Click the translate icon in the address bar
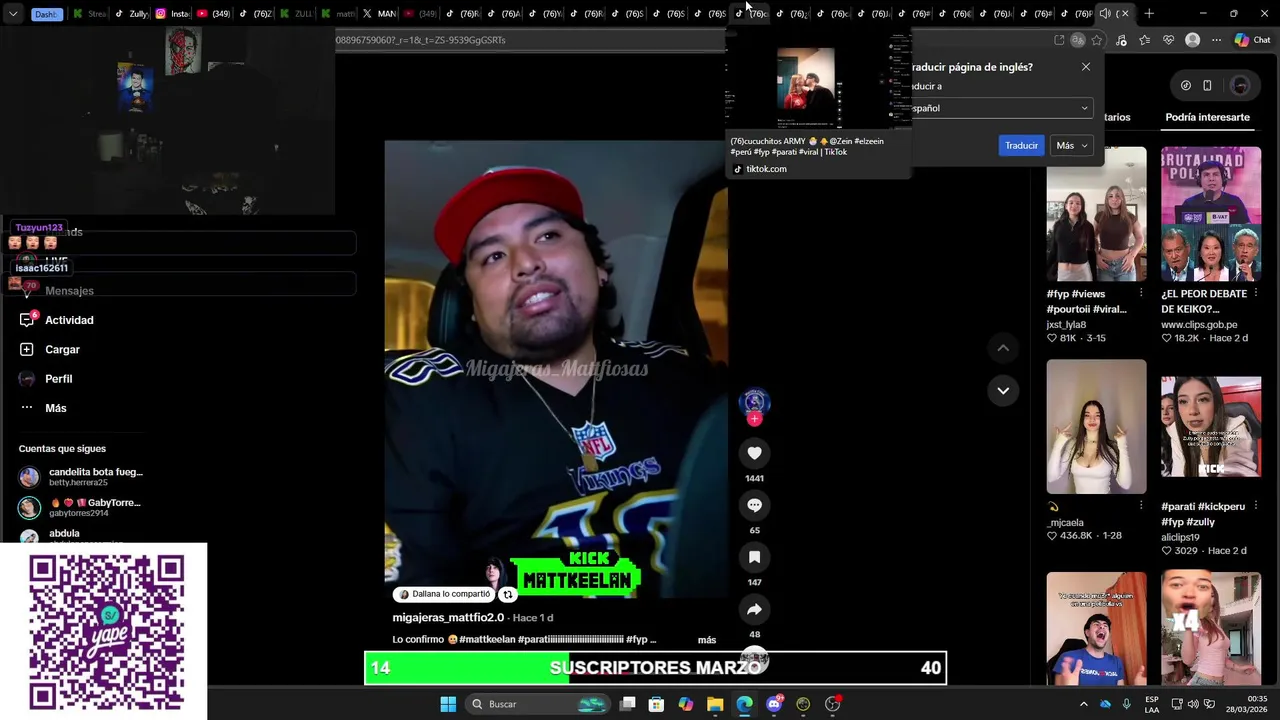This screenshot has height=720, width=1280. pos(1078,40)
